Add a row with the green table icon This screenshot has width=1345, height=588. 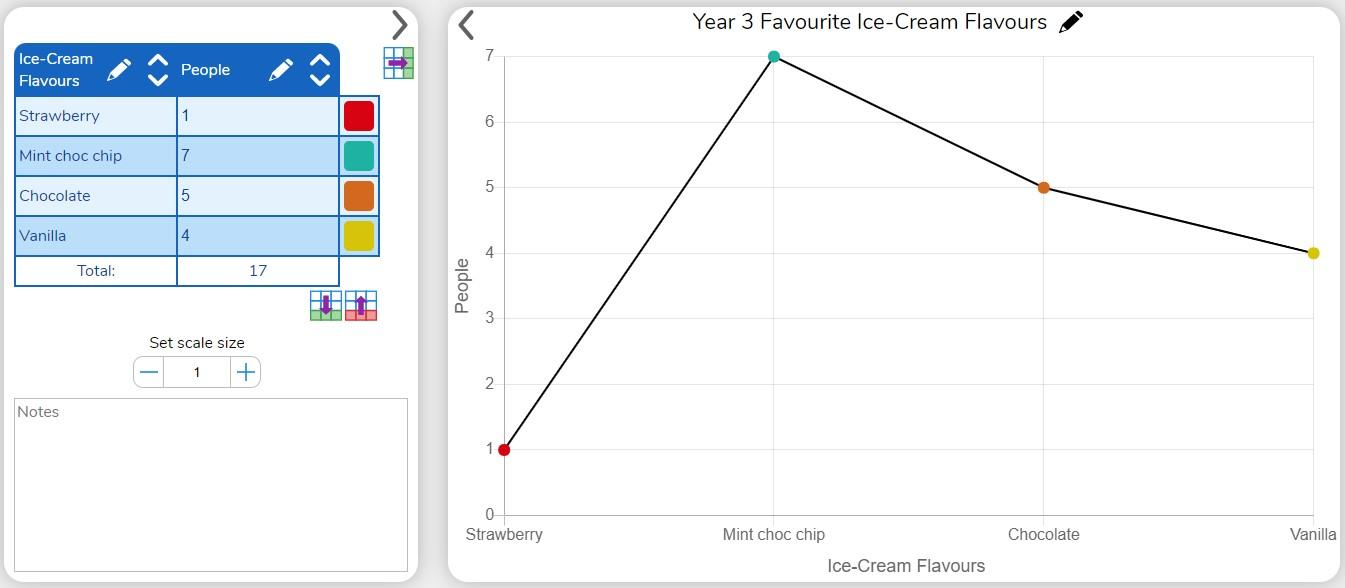click(326, 306)
